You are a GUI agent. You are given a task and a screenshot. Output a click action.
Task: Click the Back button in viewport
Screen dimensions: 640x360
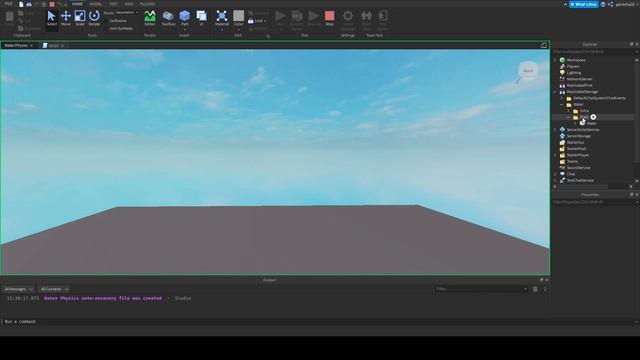click(x=528, y=71)
